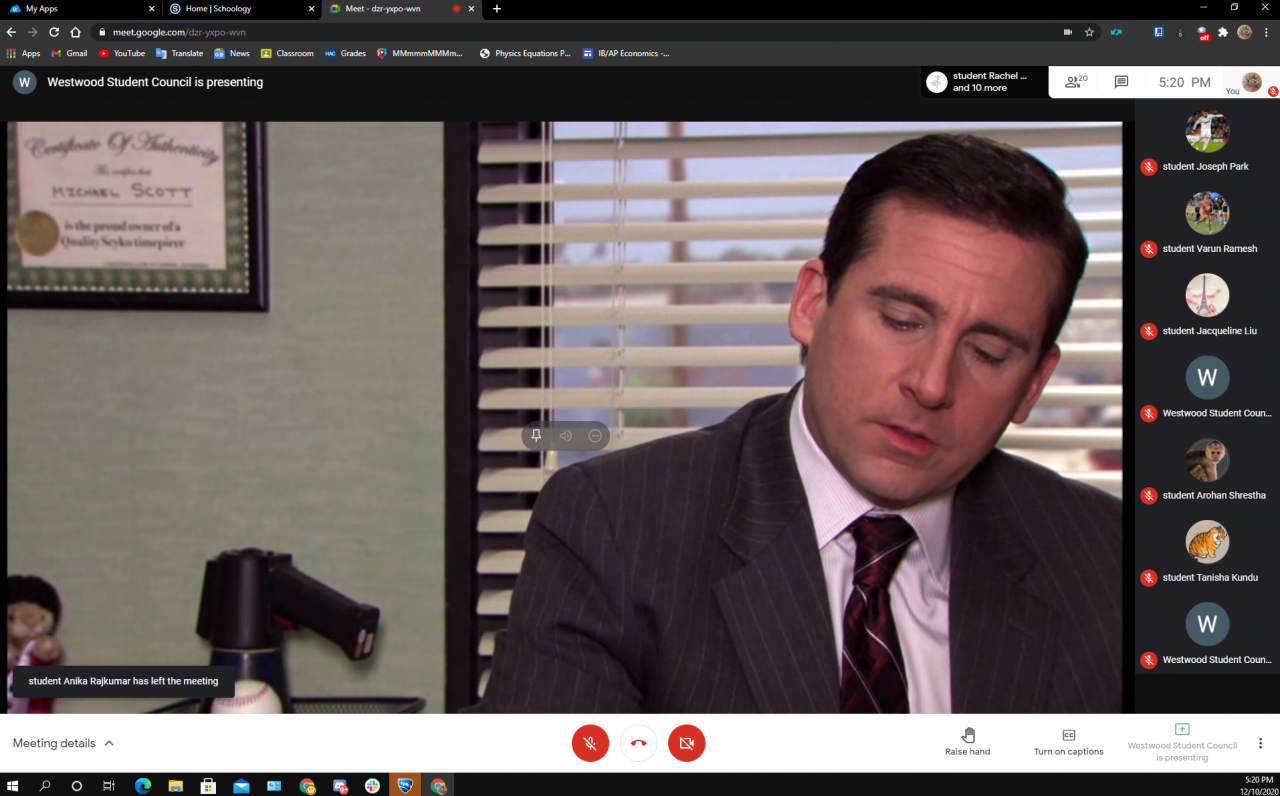Turn on captions
1280x796 pixels.
click(x=1069, y=742)
